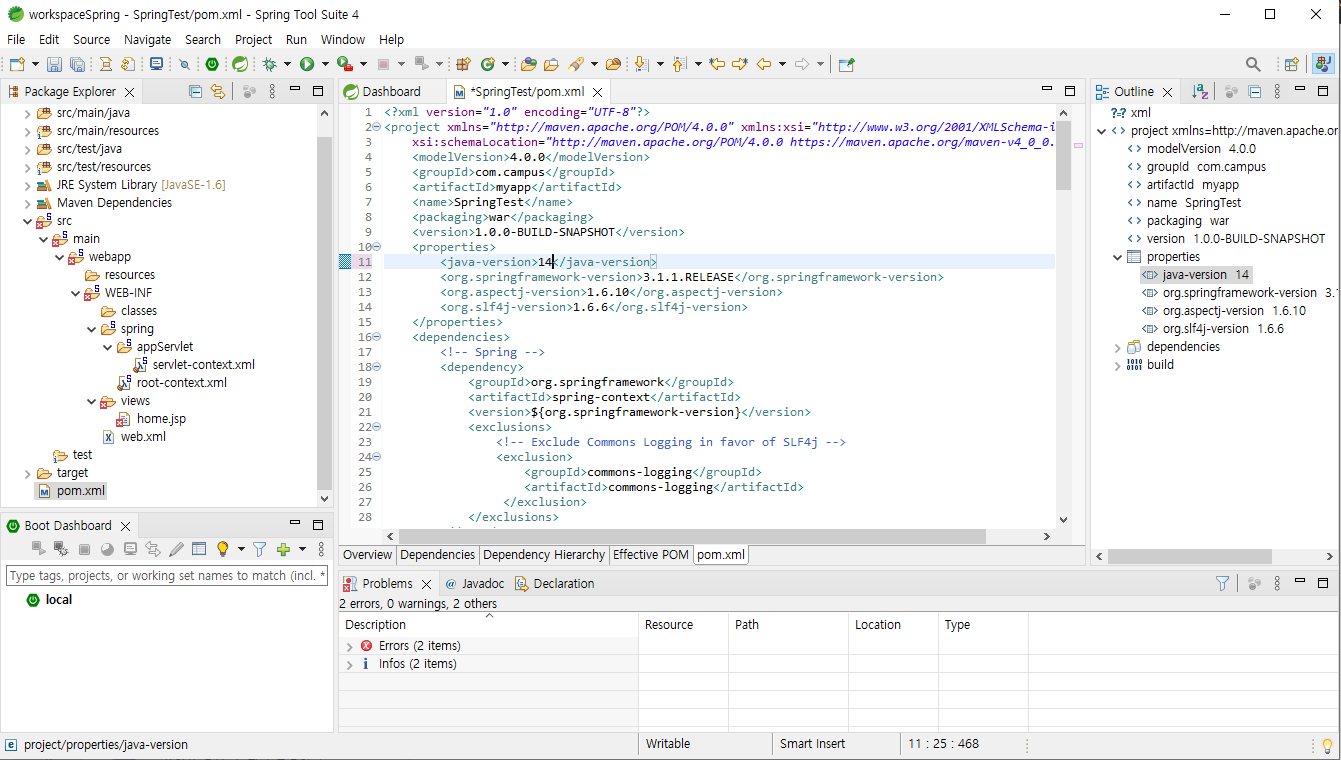Collapse all nodes in the Outline view

click(1255, 91)
